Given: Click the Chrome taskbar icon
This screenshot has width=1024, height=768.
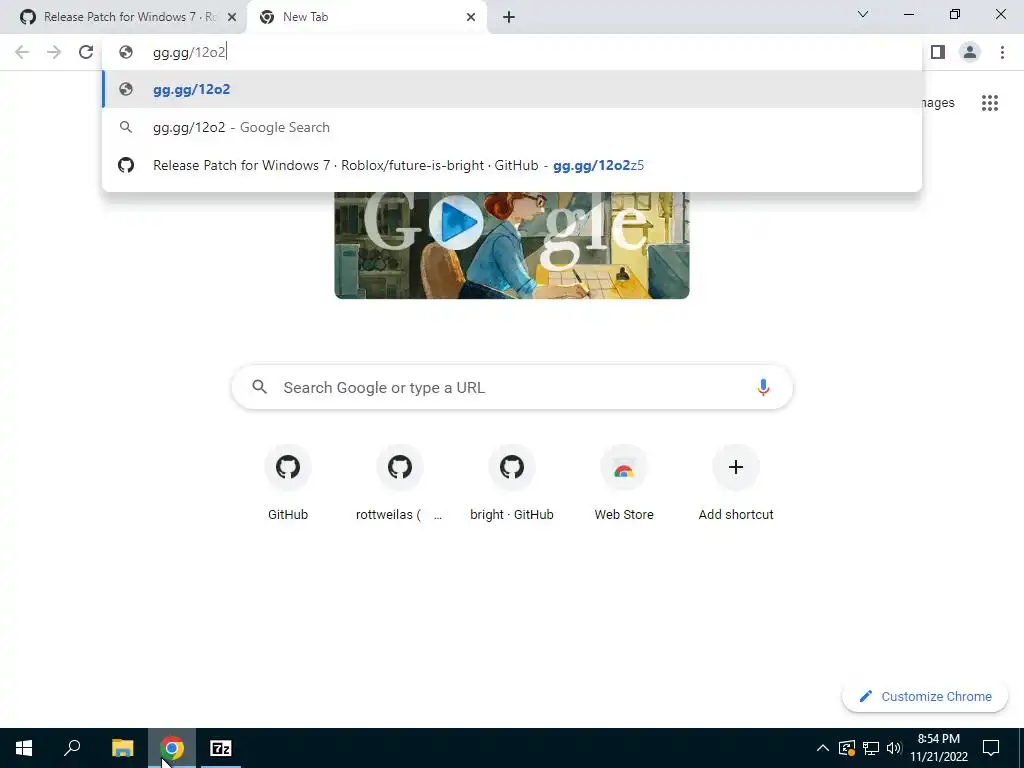Looking at the screenshot, I should coord(172,748).
